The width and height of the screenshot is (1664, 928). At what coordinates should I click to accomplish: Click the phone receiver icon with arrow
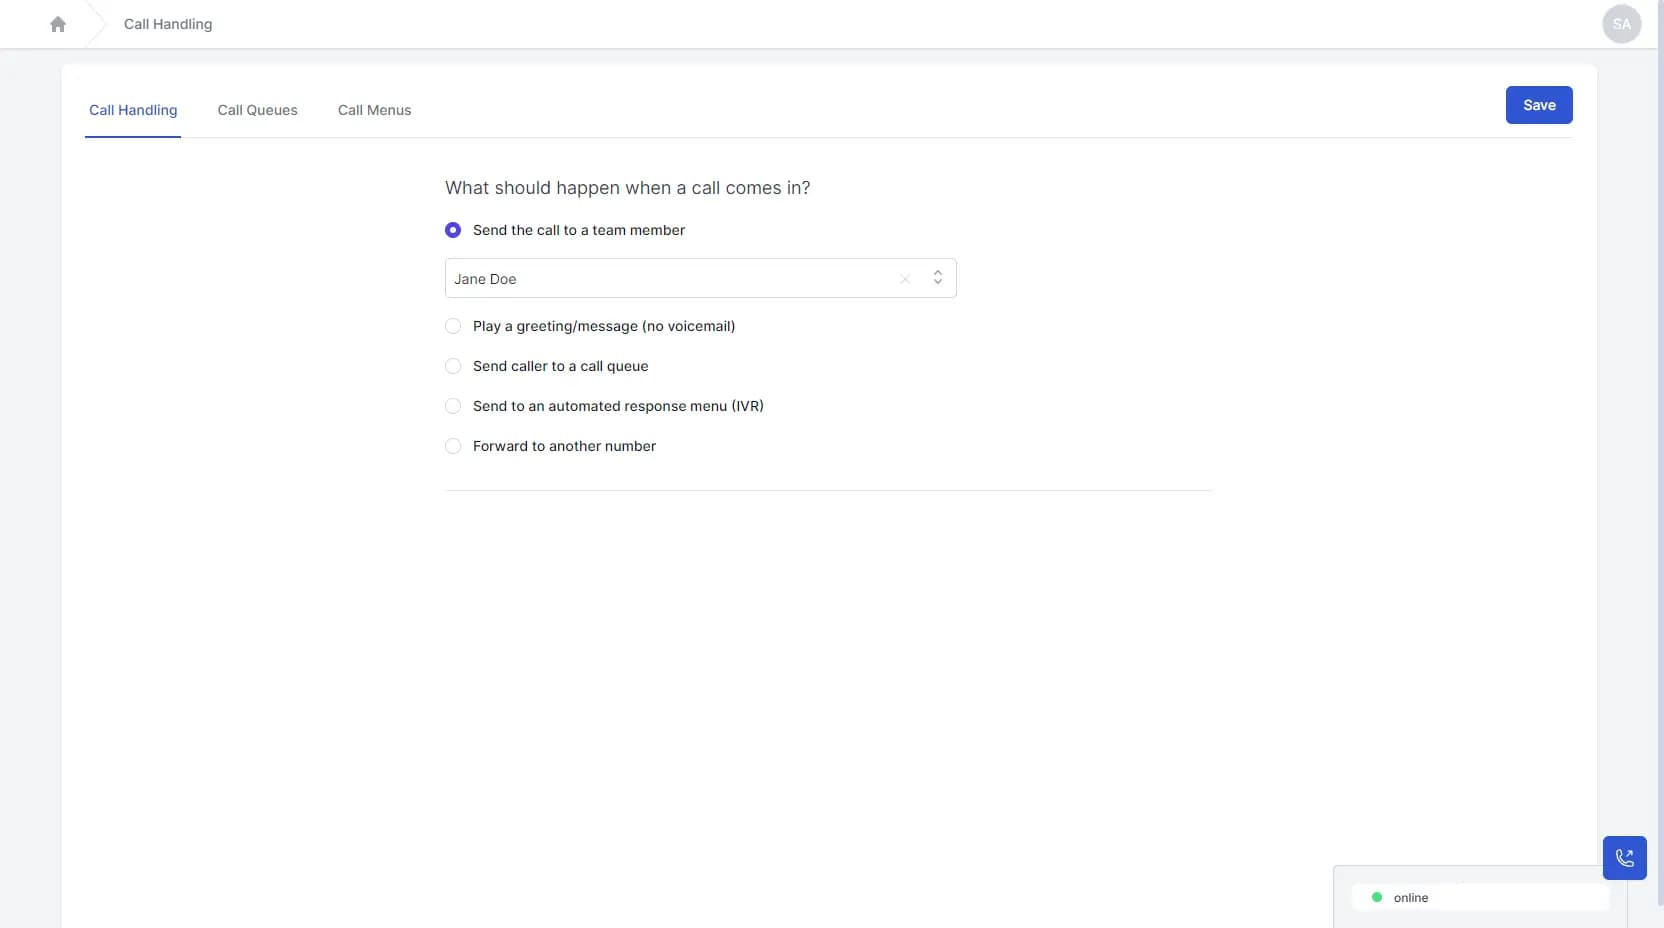(x=1625, y=858)
